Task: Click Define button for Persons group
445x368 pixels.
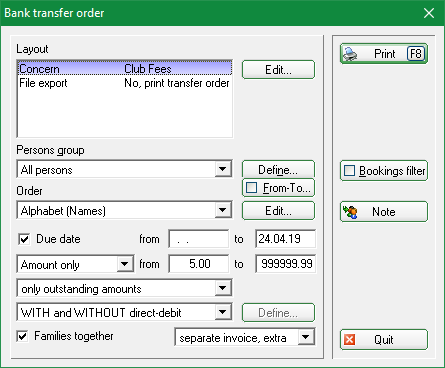Action: click(278, 169)
